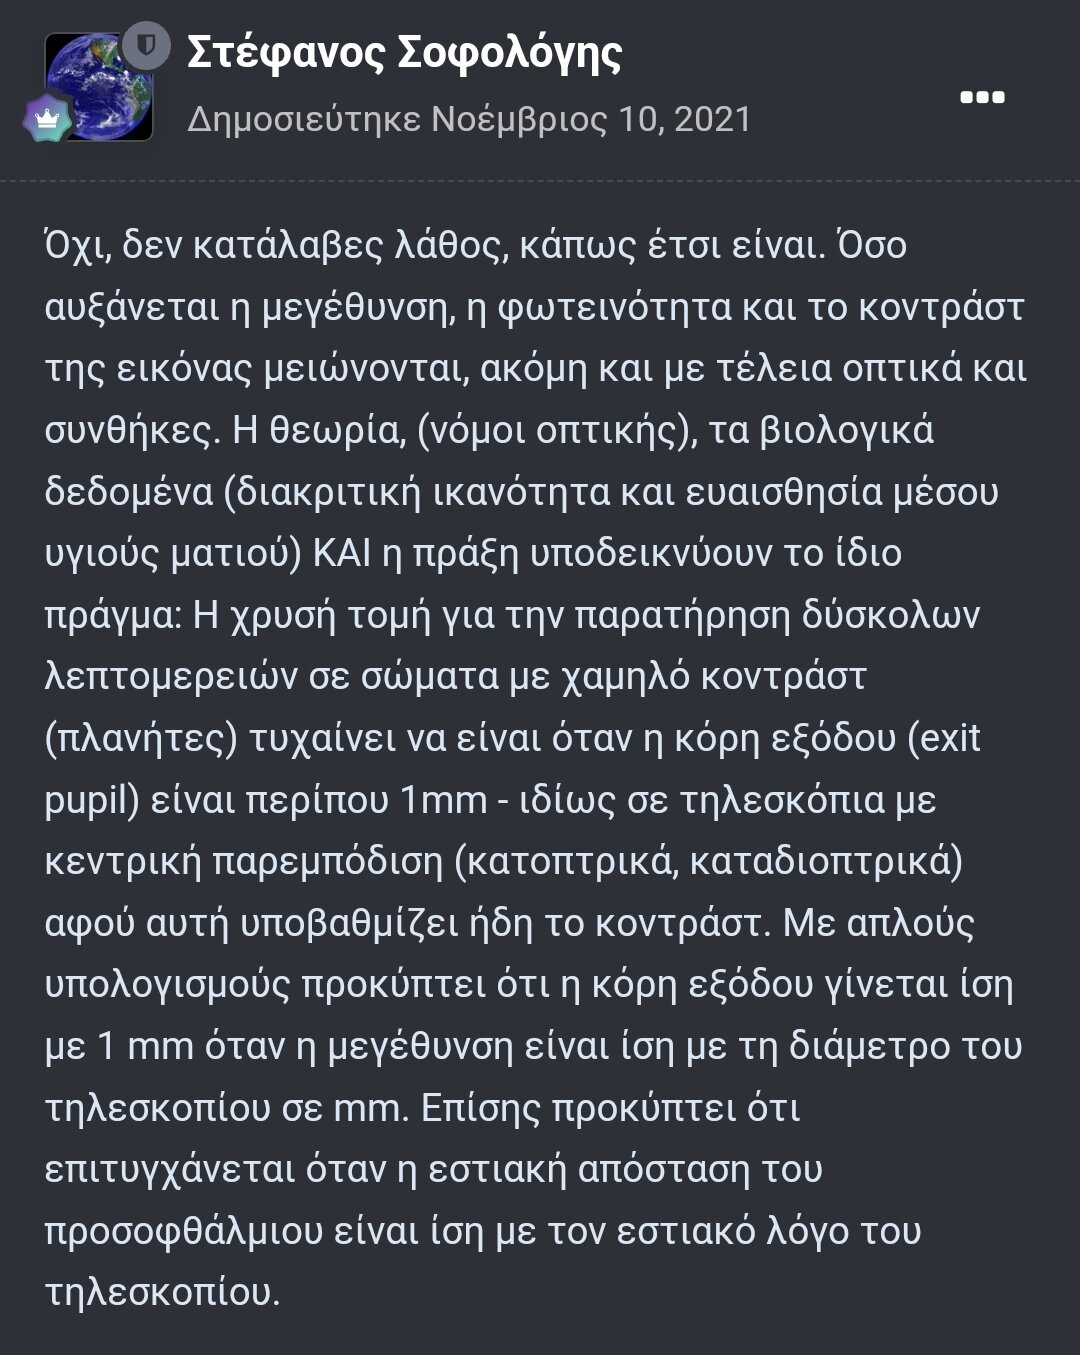Click the crown rank badge icon
The width and height of the screenshot is (1080, 1355).
(49, 119)
